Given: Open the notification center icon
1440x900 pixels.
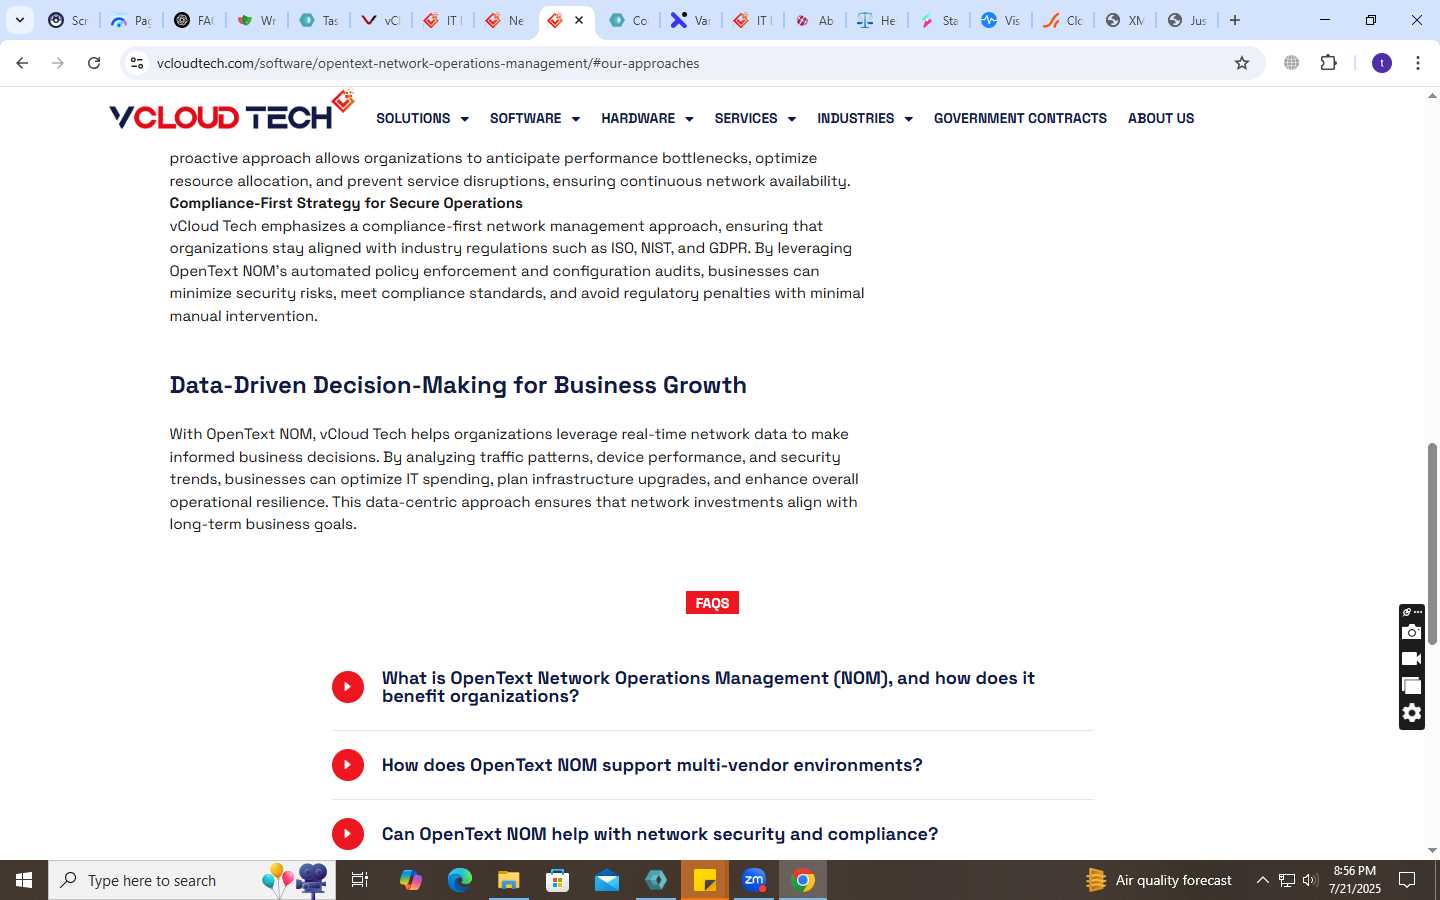Looking at the screenshot, I should tap(1407, 880).
